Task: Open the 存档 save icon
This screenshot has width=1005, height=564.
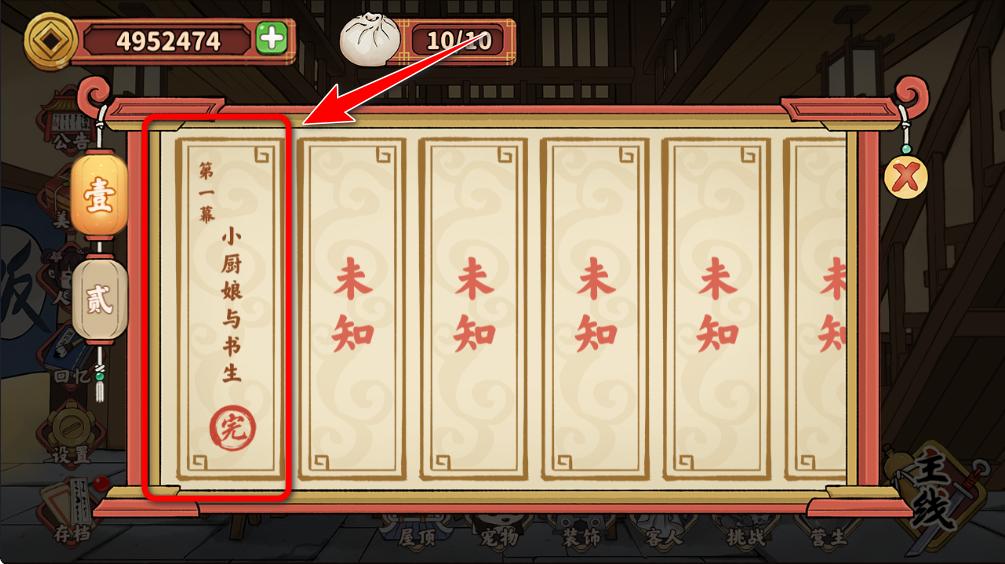Action: click(71, 511)
